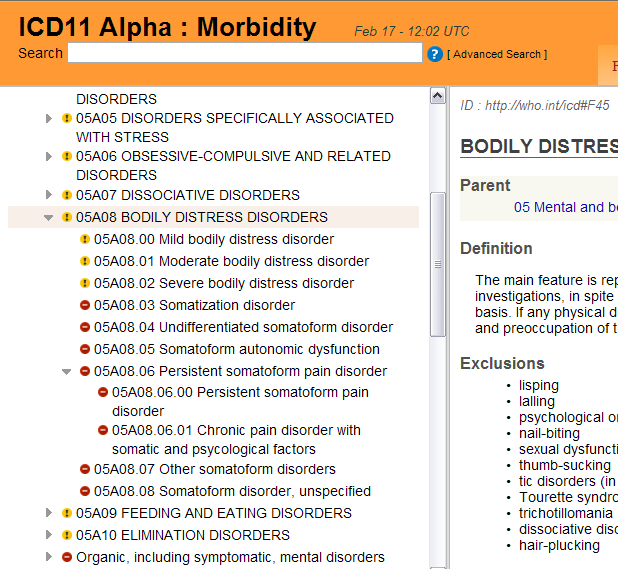Click yellow icon beside 05A10 Elimination Disorders
The height and width of the screenshot is (569, 618).
coord(67,535)
